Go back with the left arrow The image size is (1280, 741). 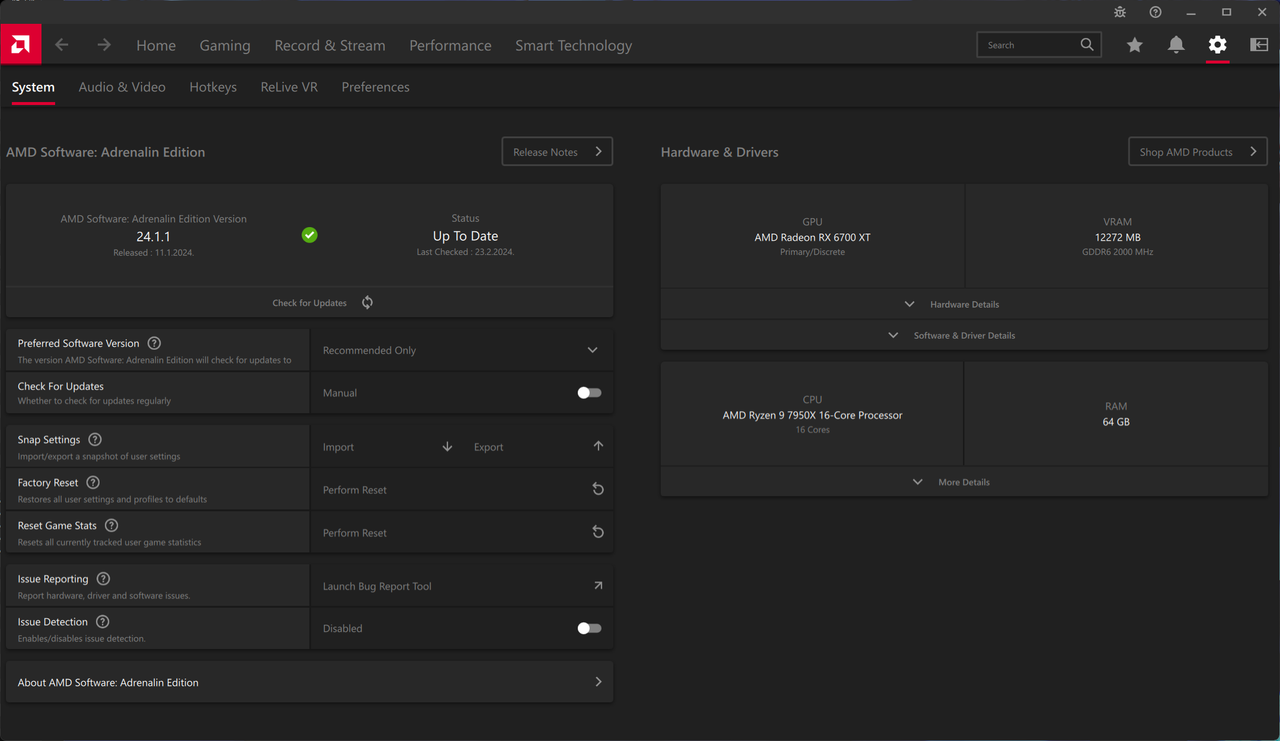pos(62,45)
